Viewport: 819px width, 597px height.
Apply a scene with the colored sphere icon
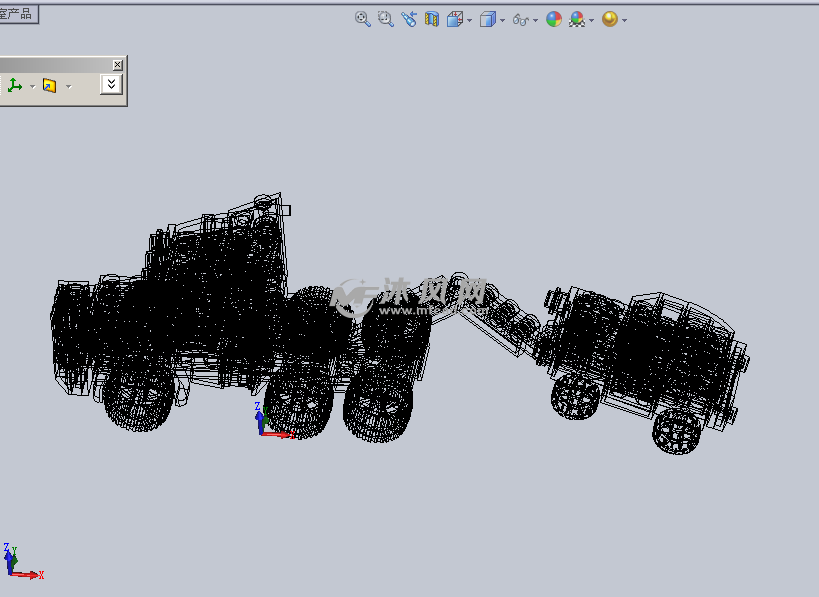coord(553,19)
